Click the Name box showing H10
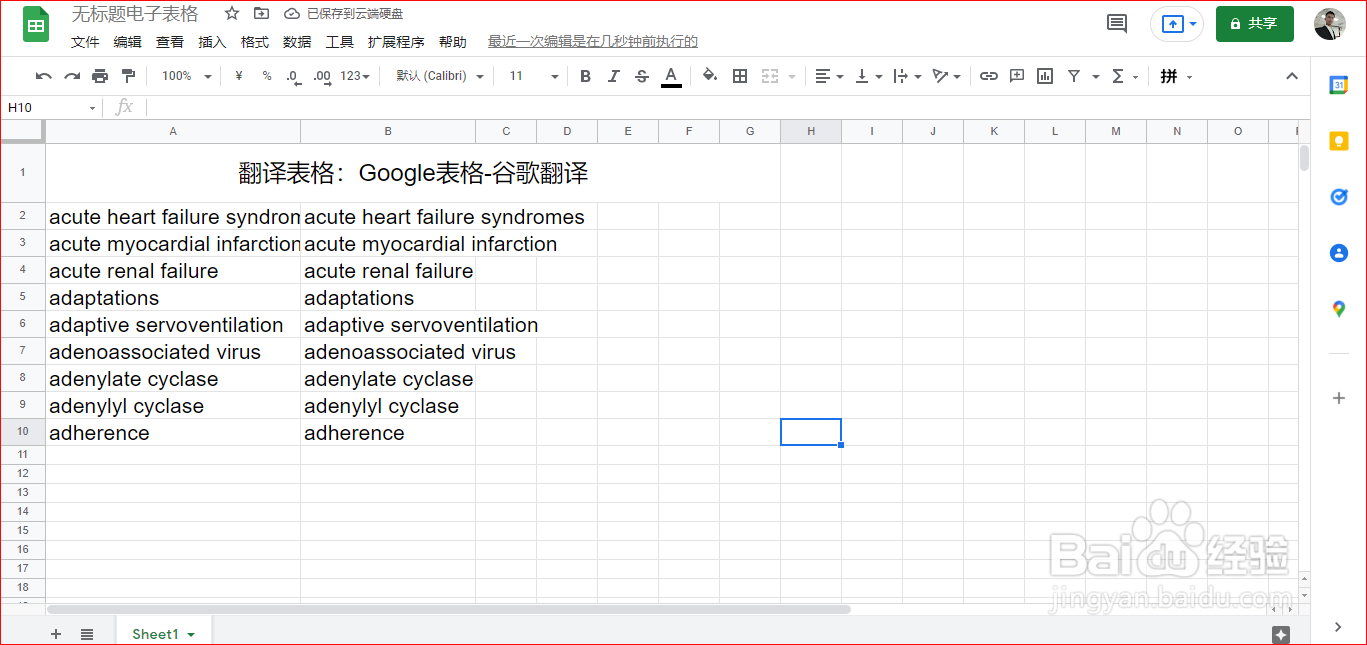Viewport: 1367px width, 645px height. (51, 107)
